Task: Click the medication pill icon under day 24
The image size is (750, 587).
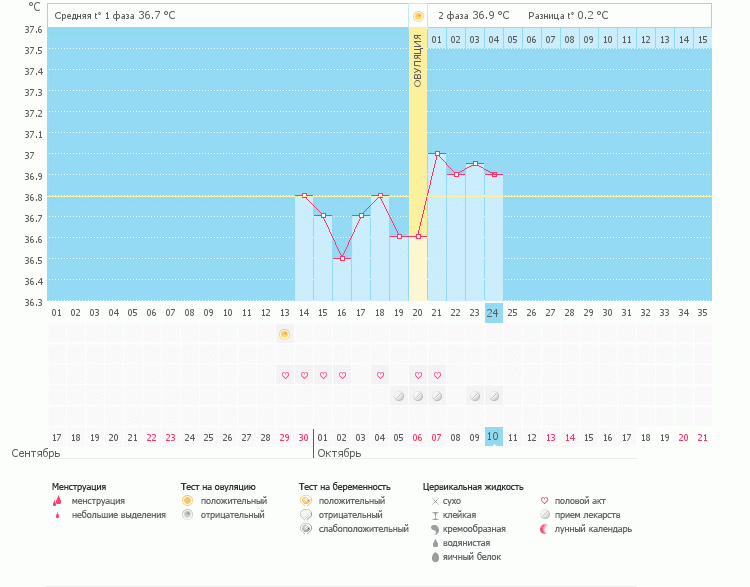Action: [494, 396]
